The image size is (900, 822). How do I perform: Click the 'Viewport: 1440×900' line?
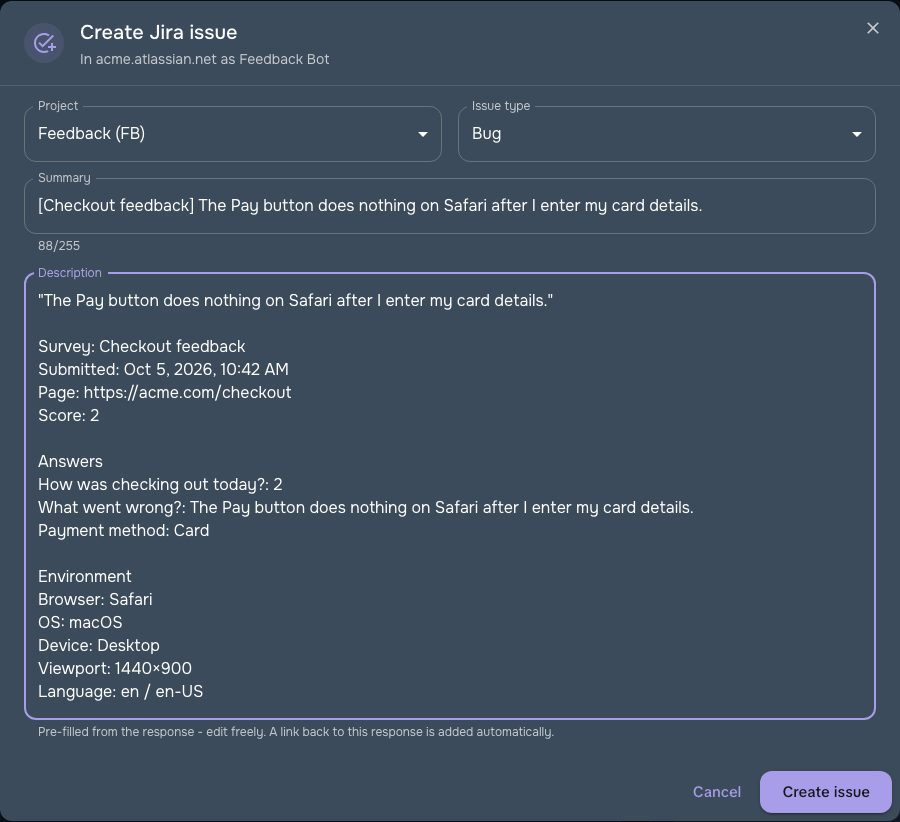[115, 668]
